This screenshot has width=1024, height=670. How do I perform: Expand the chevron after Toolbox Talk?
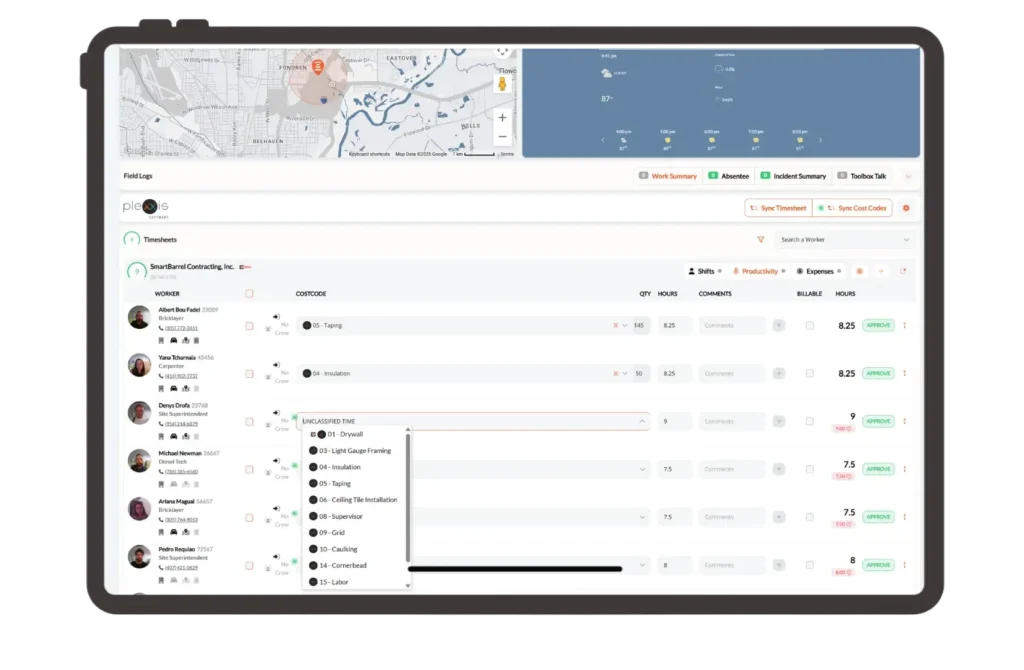pyautogui.click(x=908, y=176)
